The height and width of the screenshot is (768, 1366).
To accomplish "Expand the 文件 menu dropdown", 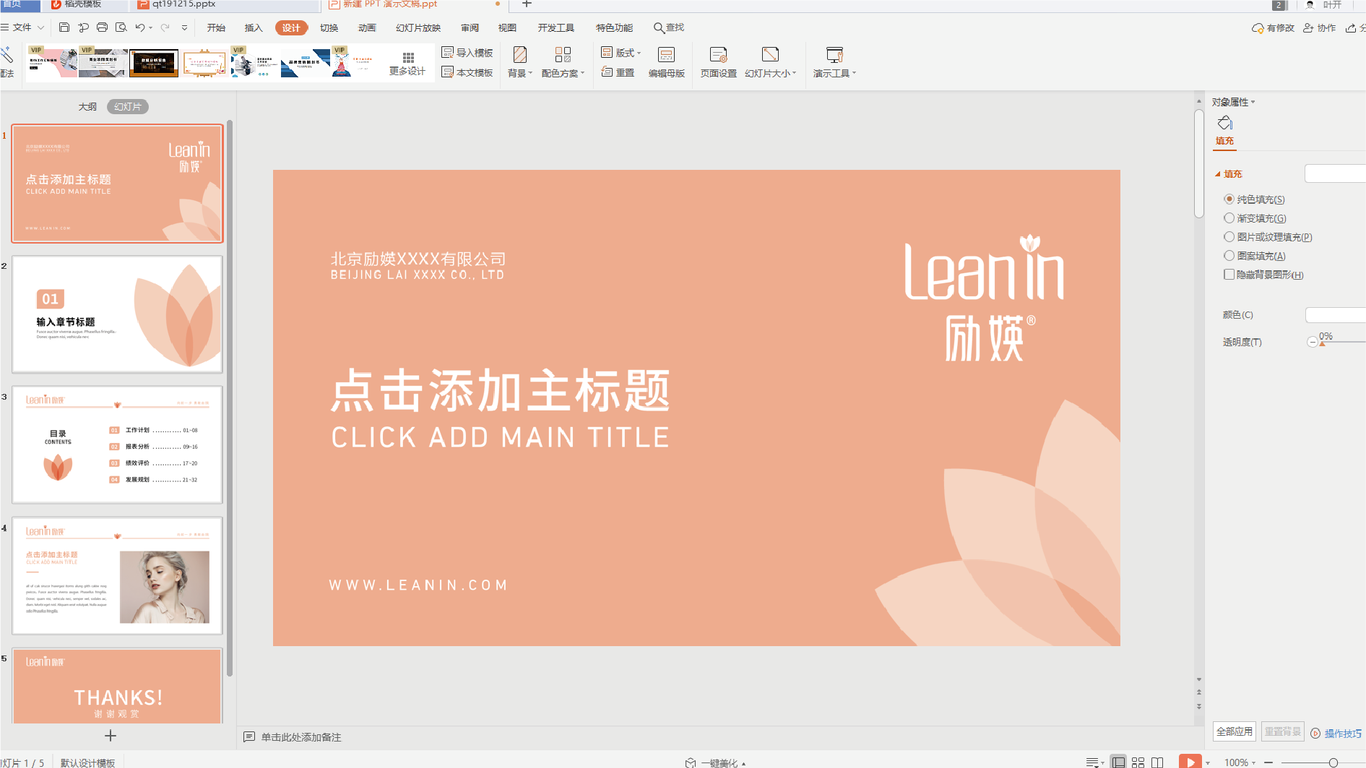I will tap(22, 28).
